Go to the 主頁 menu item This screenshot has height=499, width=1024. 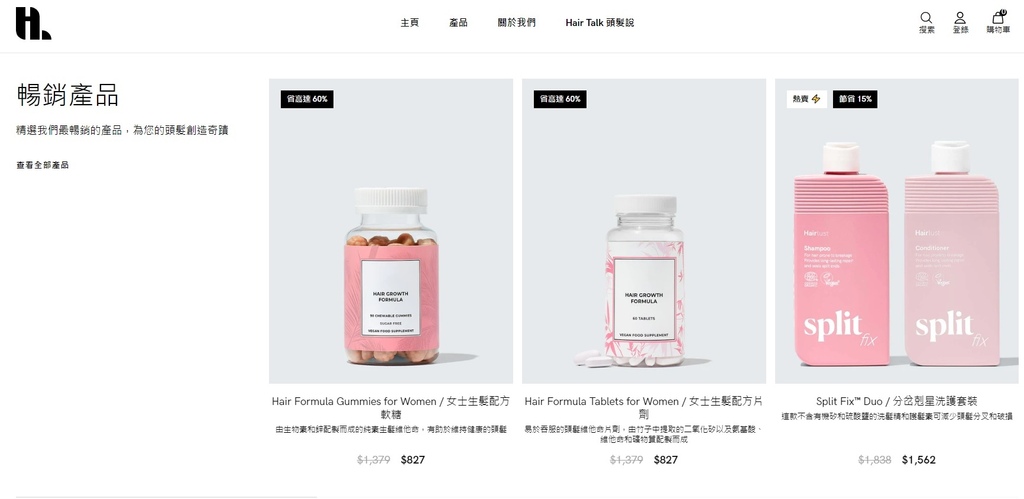(x=409, y=23)
